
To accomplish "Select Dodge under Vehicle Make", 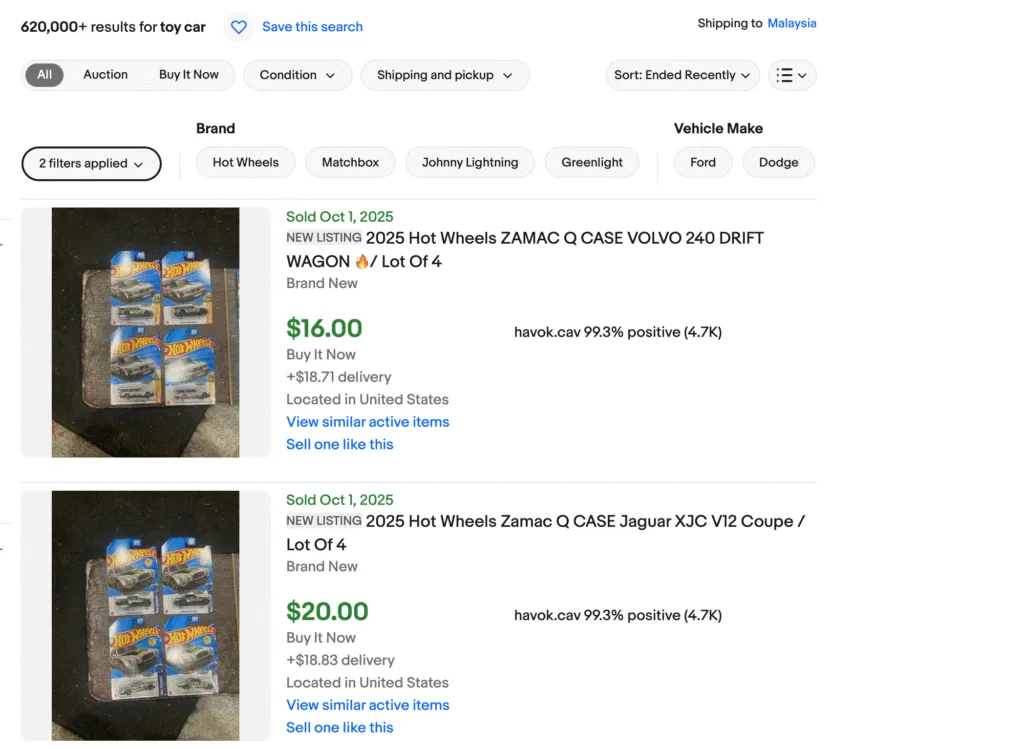I will 778,162.
